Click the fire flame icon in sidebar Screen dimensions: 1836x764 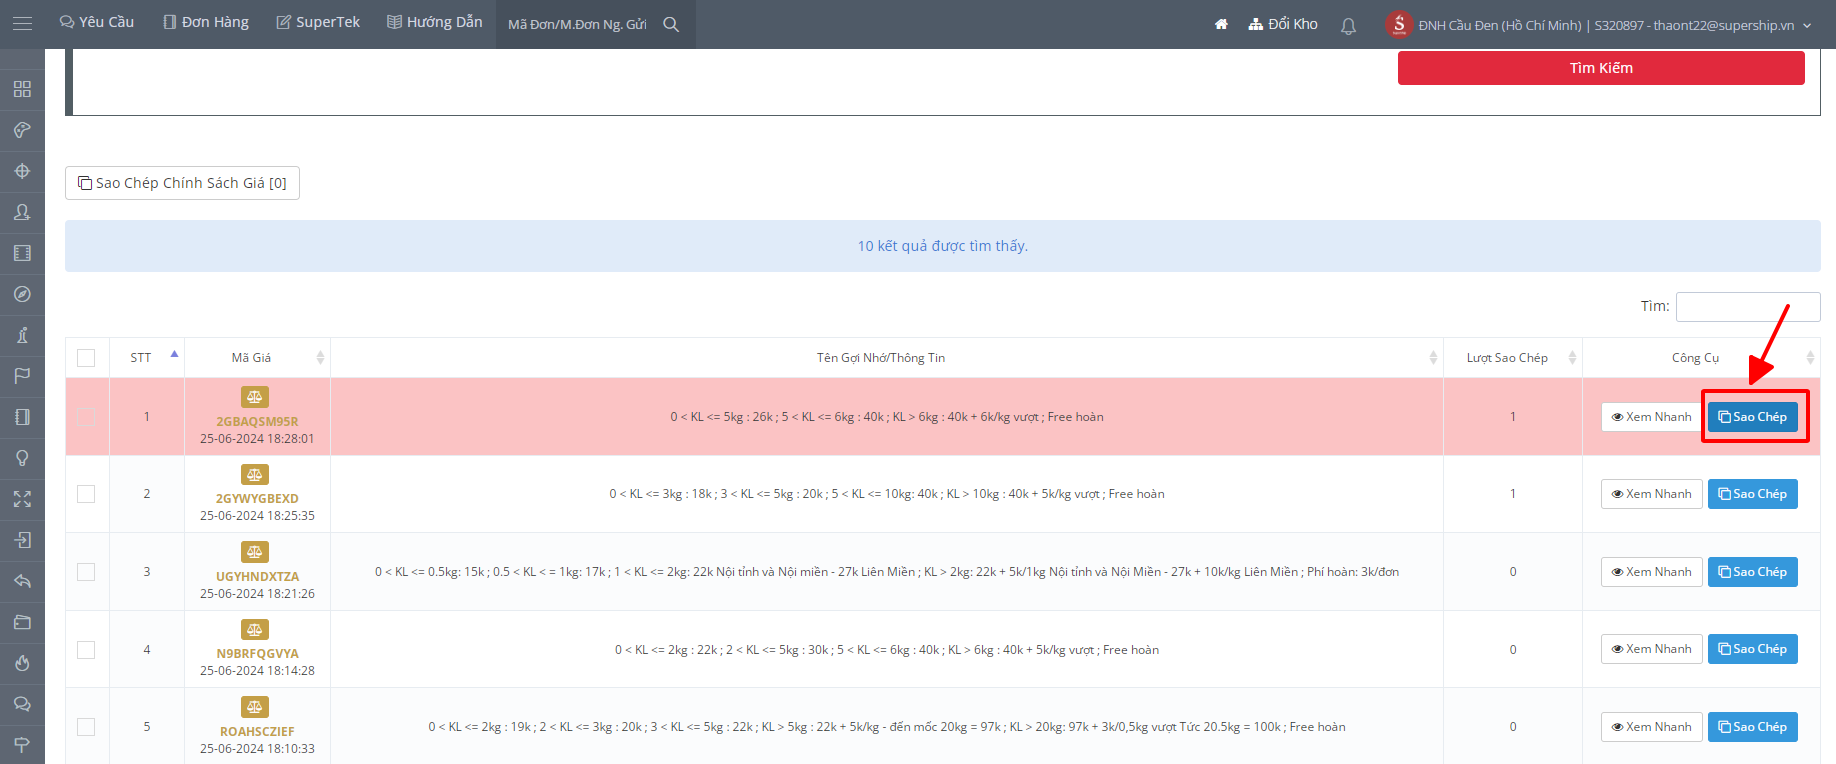(22, 663)
